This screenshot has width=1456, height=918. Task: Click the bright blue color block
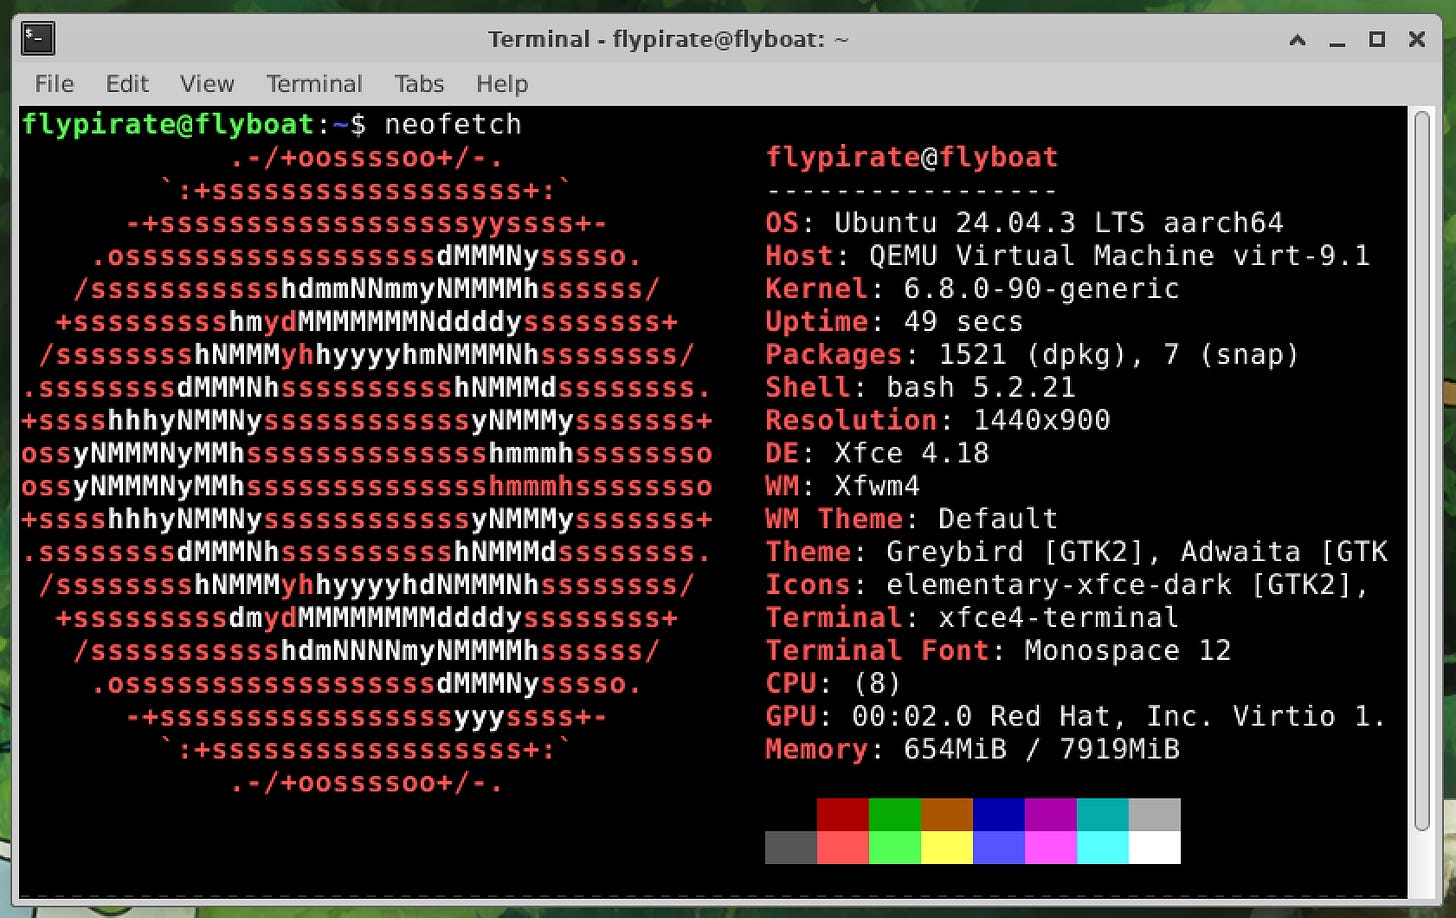[999, 847]
